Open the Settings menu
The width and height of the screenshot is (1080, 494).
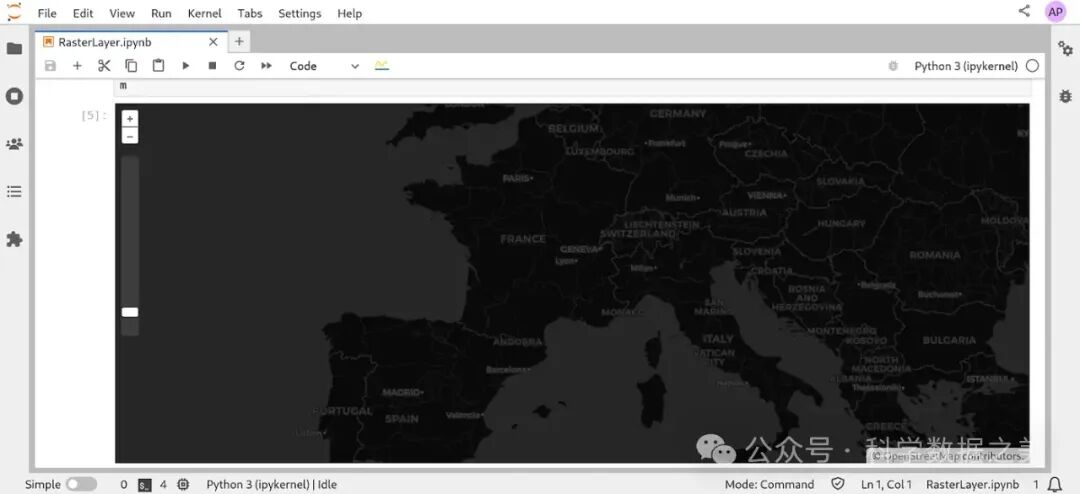pos(299,13)
